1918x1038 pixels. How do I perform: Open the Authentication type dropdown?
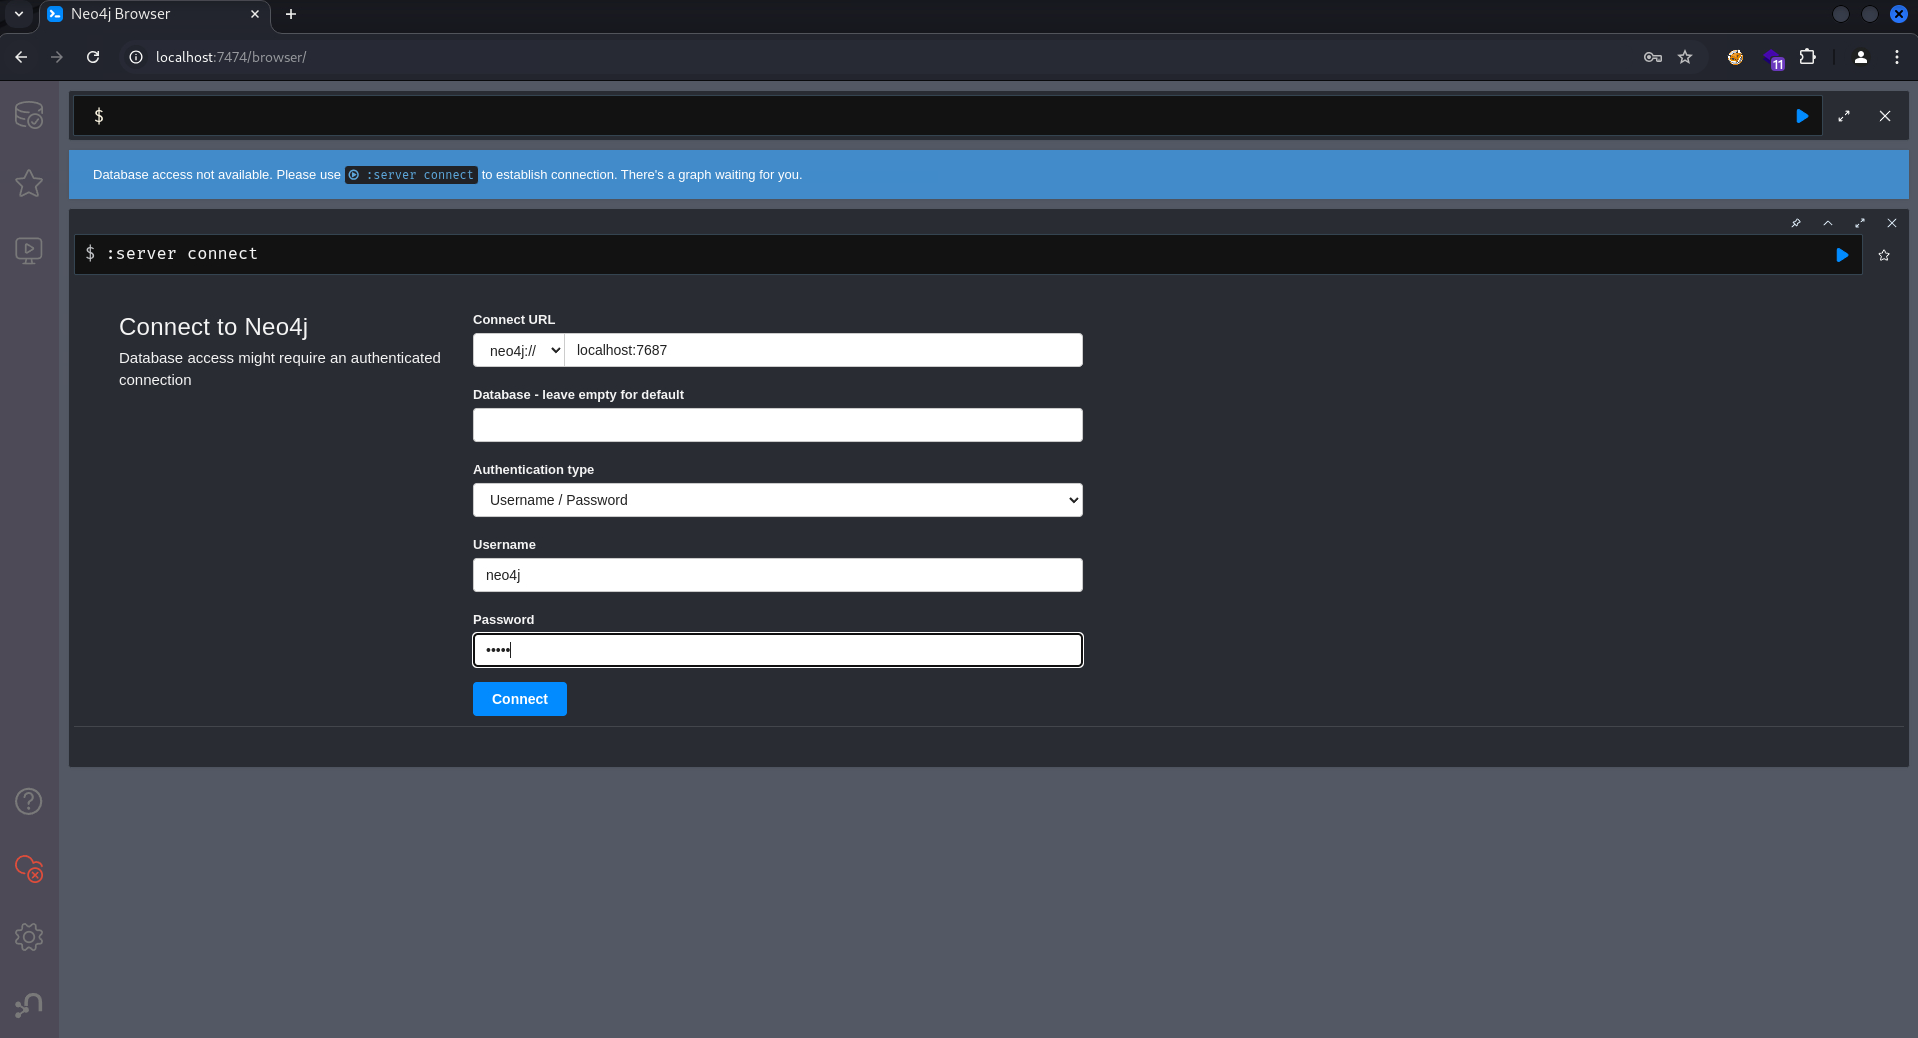click(x=778, y=500)
